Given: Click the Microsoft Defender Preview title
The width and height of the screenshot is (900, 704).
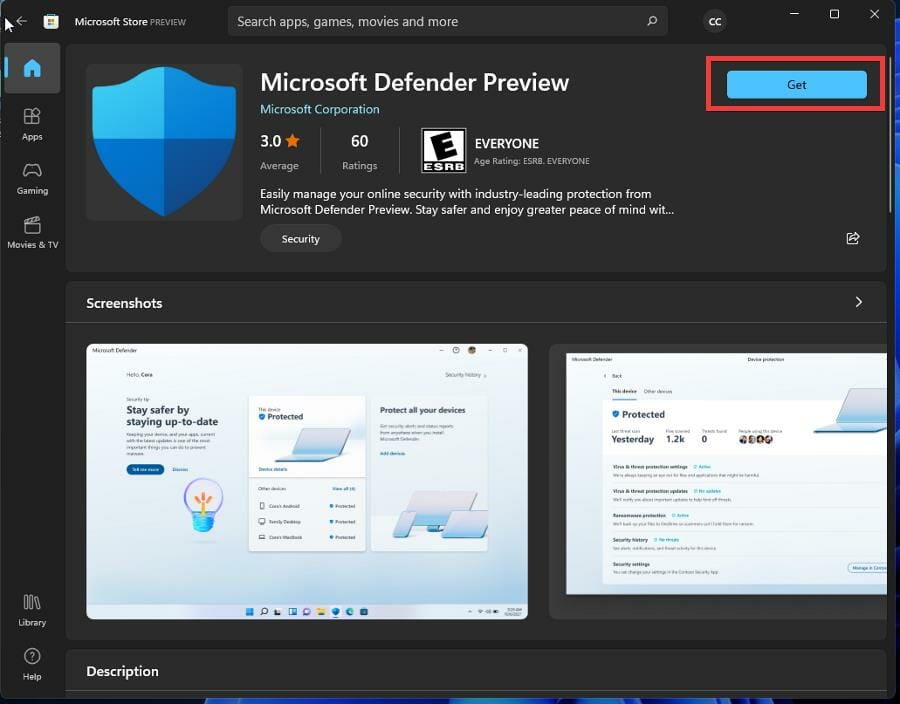Looking at the screenshot, I should (x=414, y=83).
